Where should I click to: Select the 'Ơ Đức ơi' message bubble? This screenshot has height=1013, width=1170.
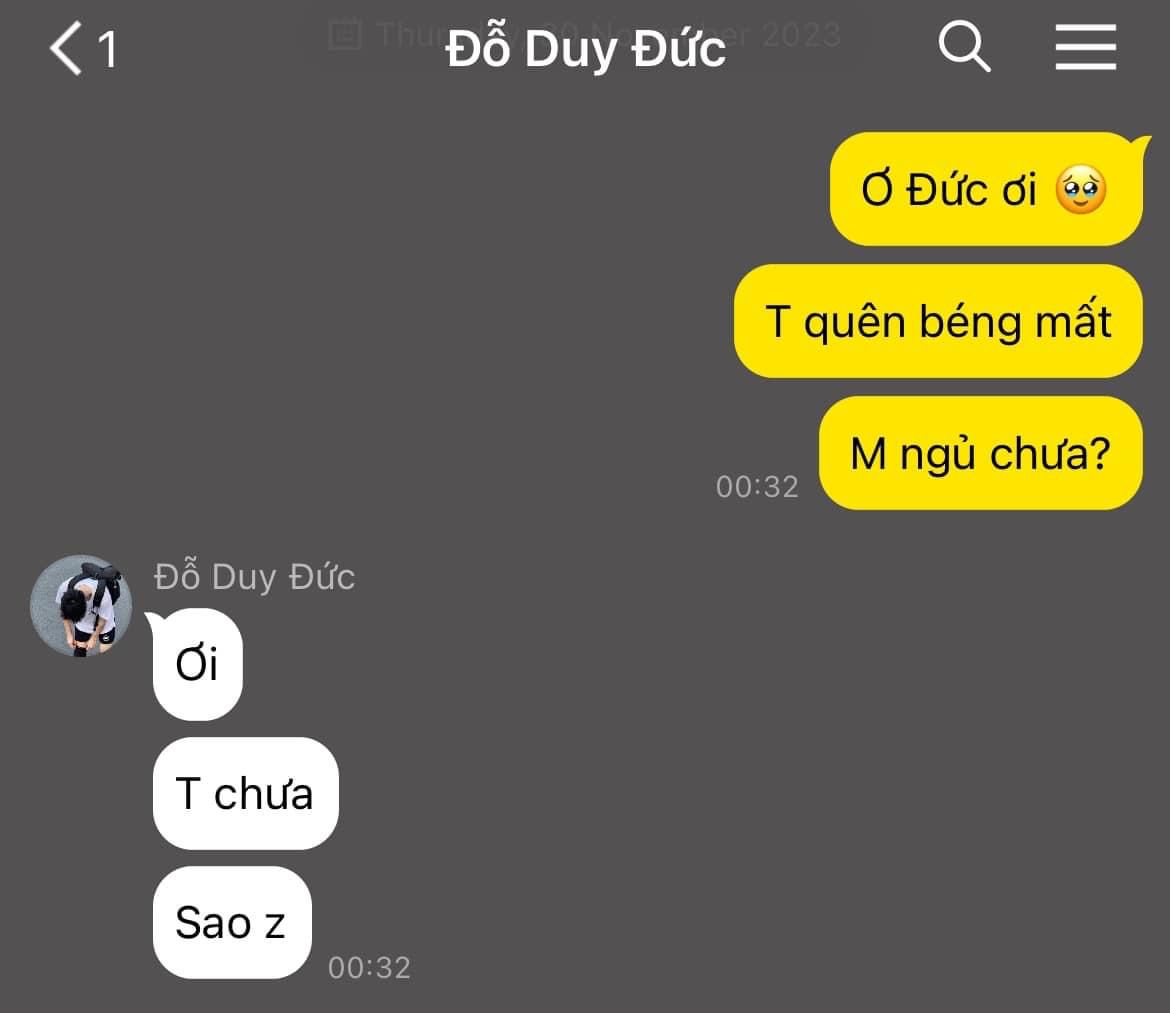[986, 189]
